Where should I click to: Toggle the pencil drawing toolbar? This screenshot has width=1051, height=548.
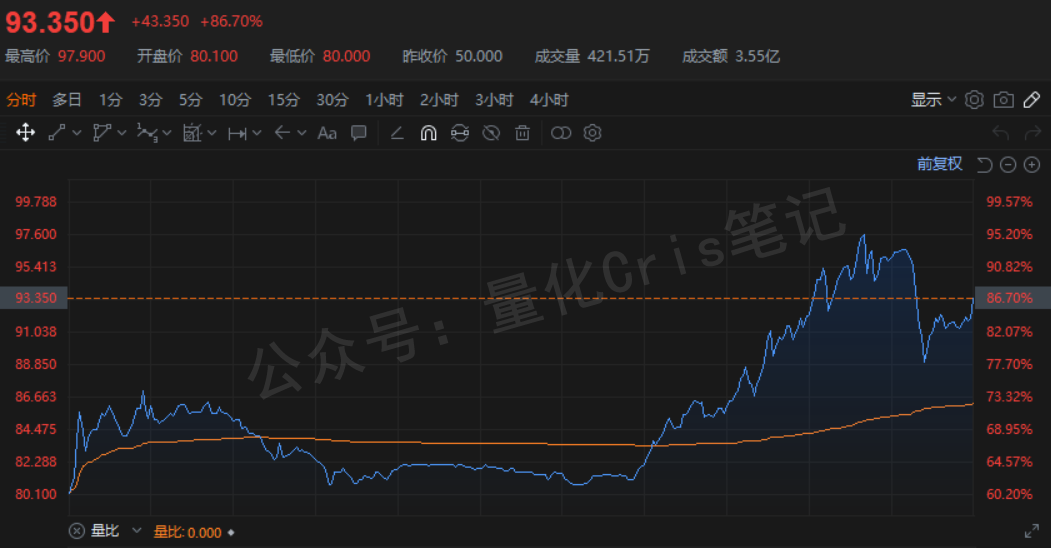(1032, 100)
